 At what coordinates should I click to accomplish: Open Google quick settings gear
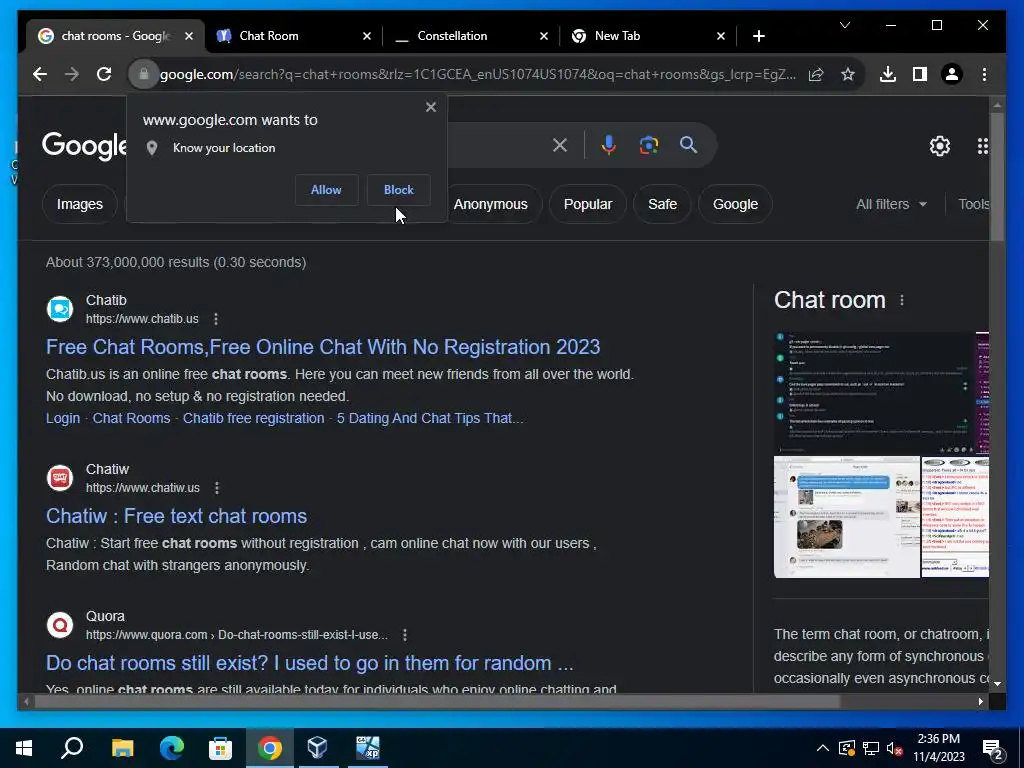click(x=940, y=146)
